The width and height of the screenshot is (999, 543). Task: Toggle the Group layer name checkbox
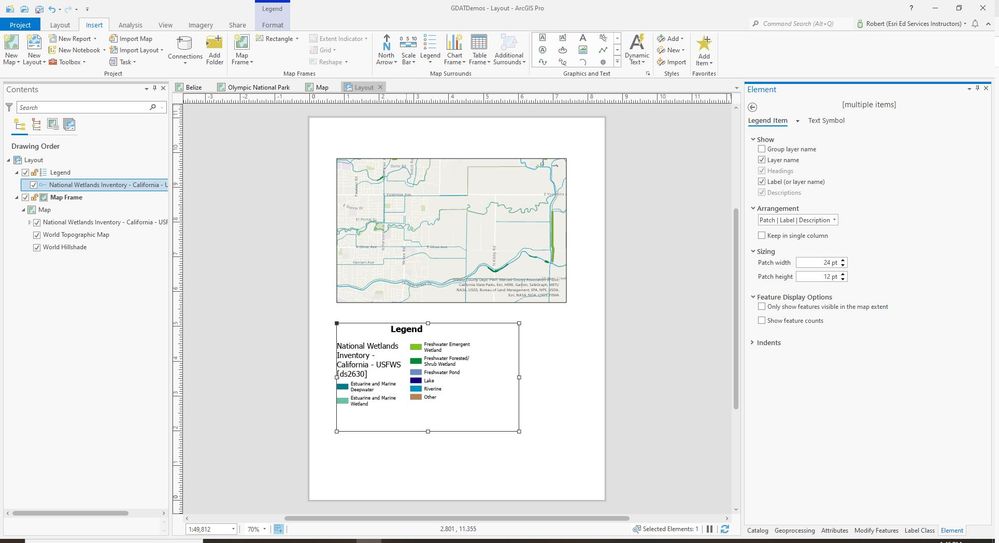coord(761,149)
